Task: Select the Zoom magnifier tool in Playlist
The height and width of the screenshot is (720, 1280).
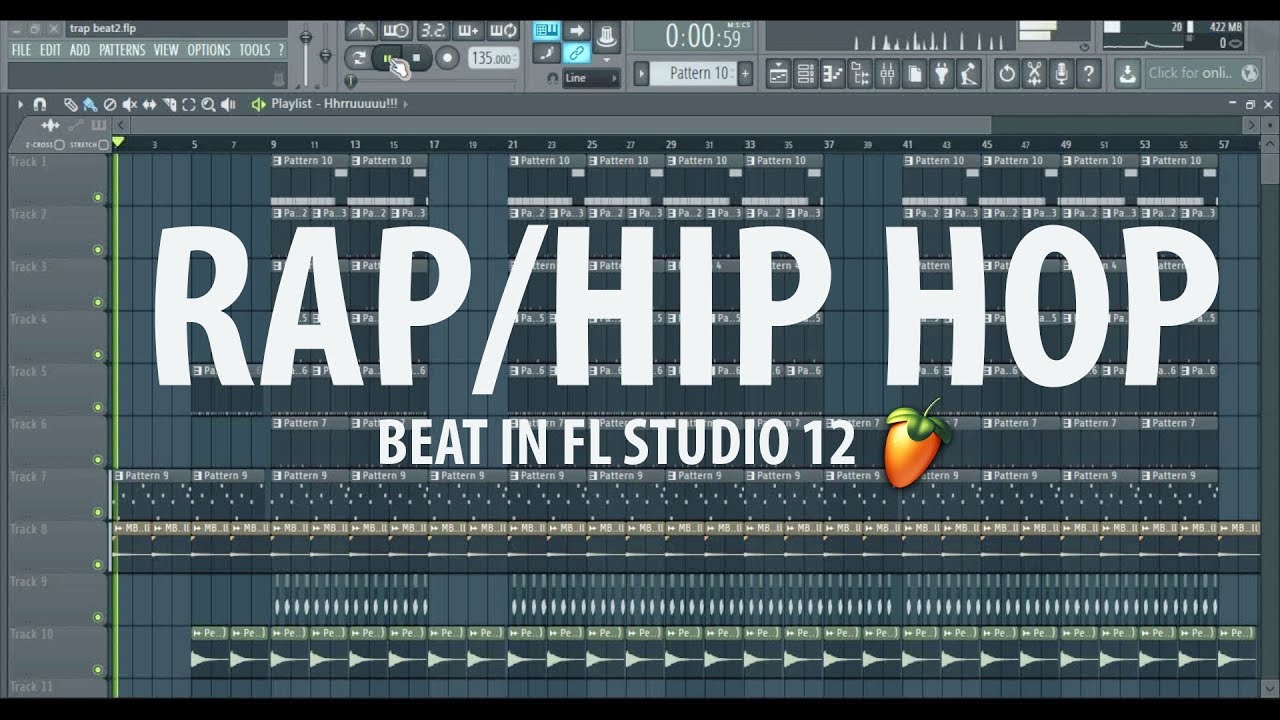Action: tap(208, 104)
